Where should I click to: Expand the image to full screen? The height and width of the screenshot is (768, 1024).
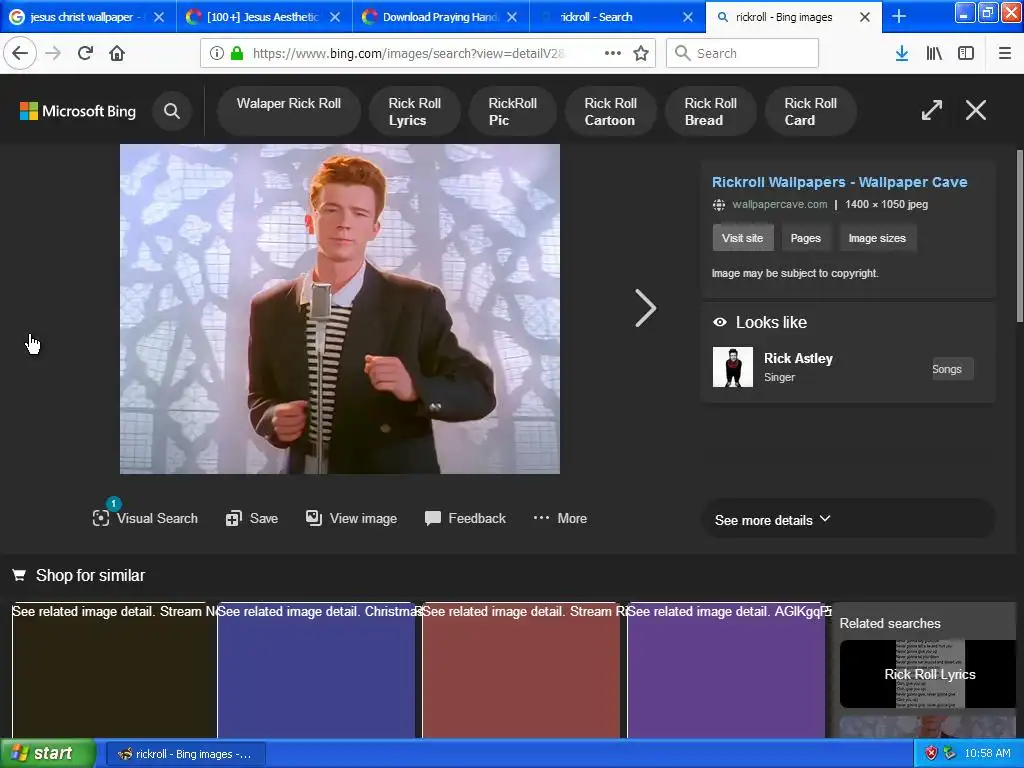[932, 110]
